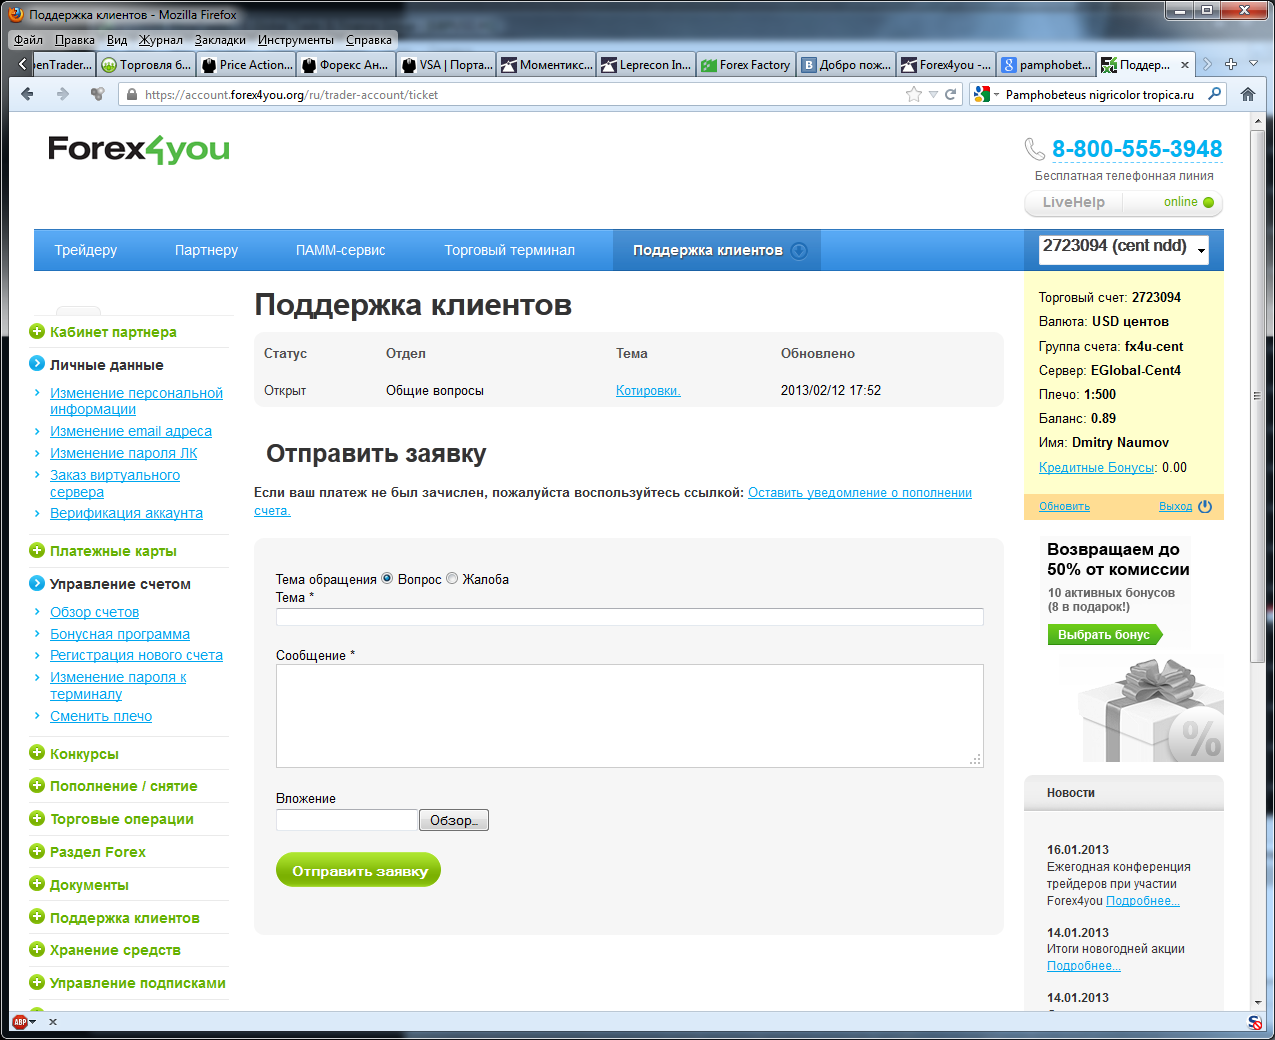
Task: Open the URL history dropdown arrow in address bar
Action: pyautogui.click(x=933, y=95)
